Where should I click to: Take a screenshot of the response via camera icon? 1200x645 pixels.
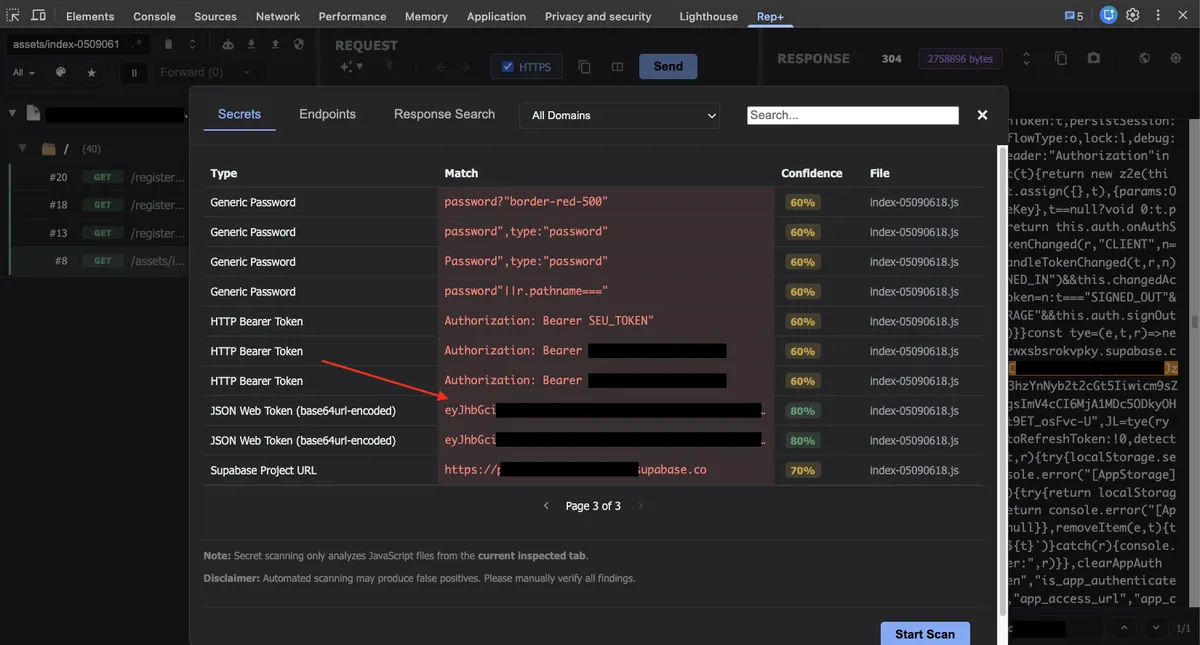[1093, 58]
